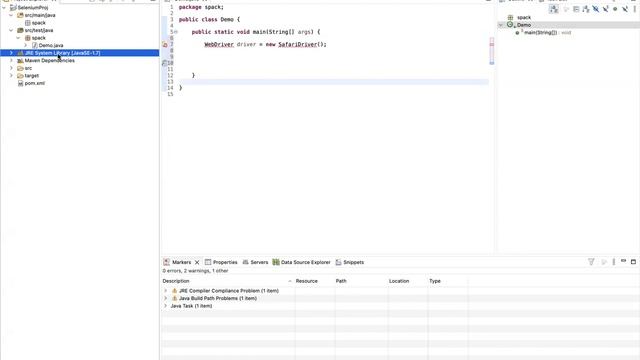Expand the Java Task entry
Image resolution: width=640 pixels, height=360 pixels.
coord(166,306)
